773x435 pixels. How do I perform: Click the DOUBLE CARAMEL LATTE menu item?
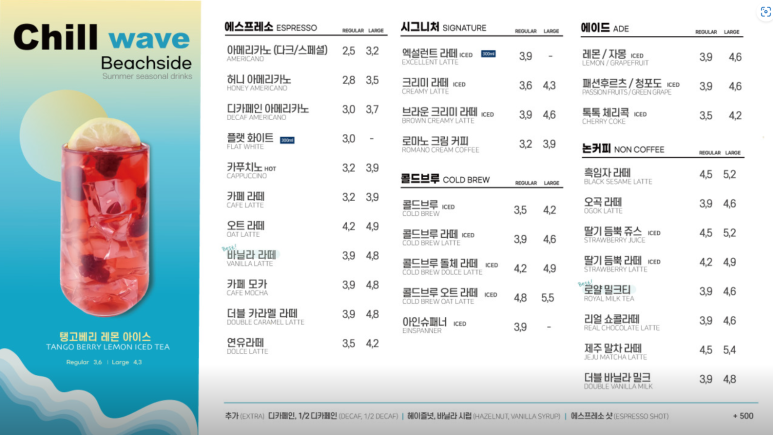pos(265,316)
